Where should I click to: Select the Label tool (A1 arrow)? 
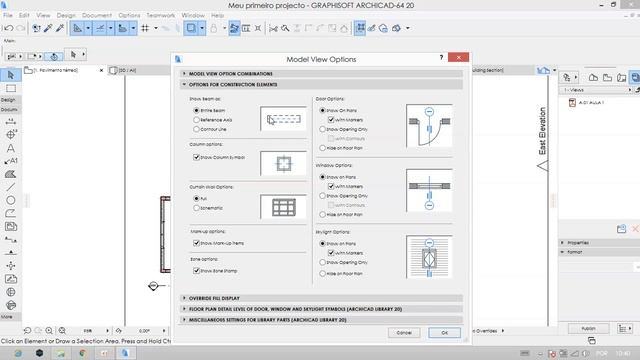[11, 161]
